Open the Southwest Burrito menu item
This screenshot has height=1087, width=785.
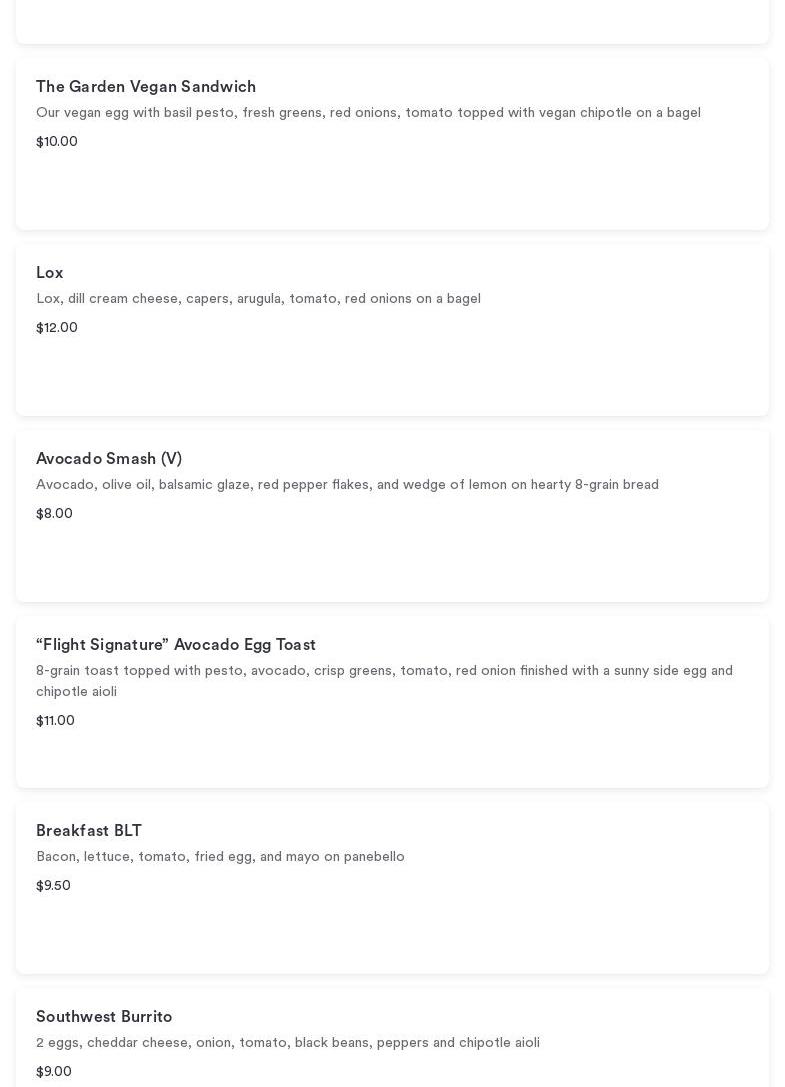104,1017
